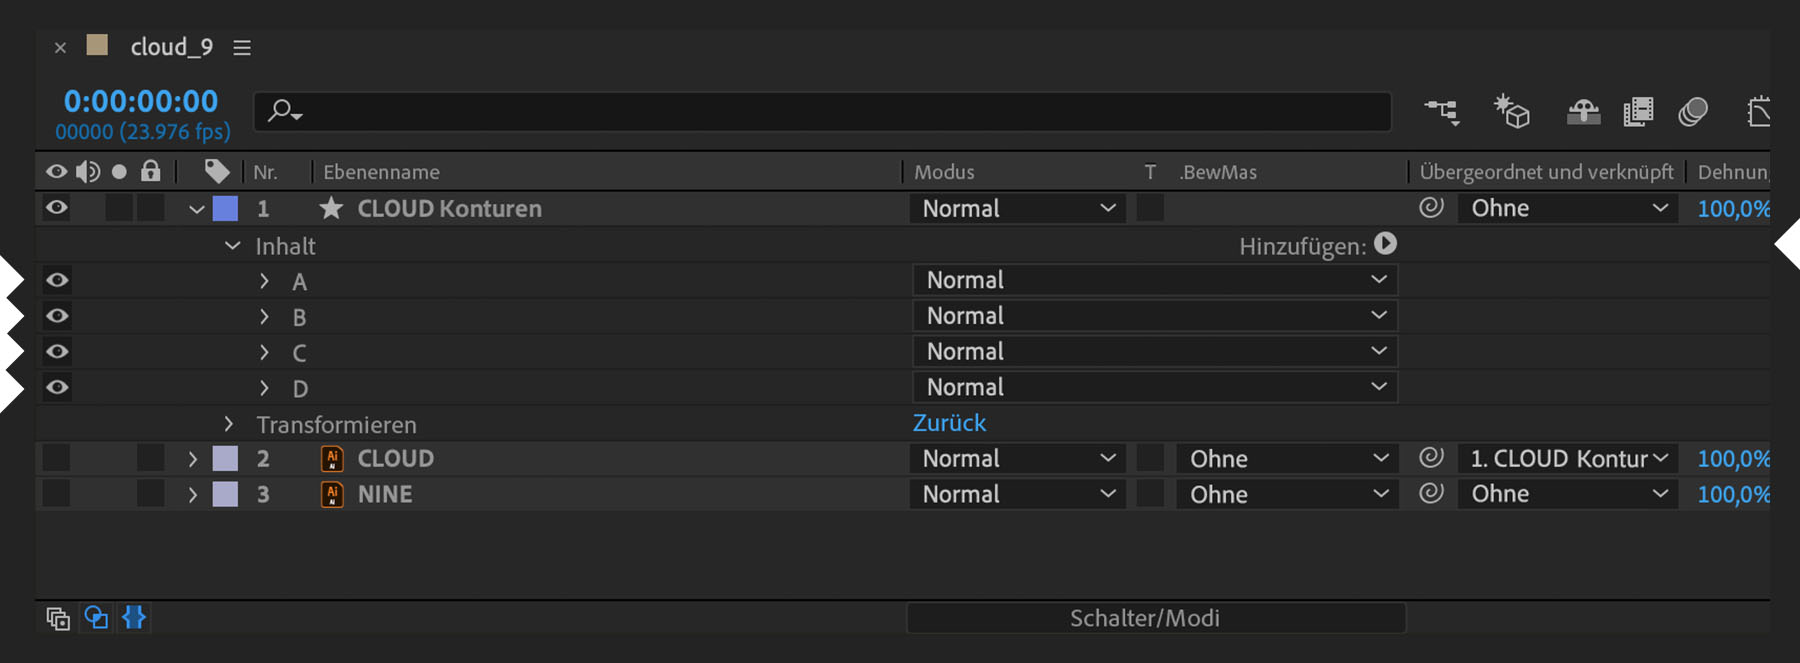This screenshot has width=1800, height=663.
Task: Open the composition mini-flowchart icon
Action: [1441, 111]
